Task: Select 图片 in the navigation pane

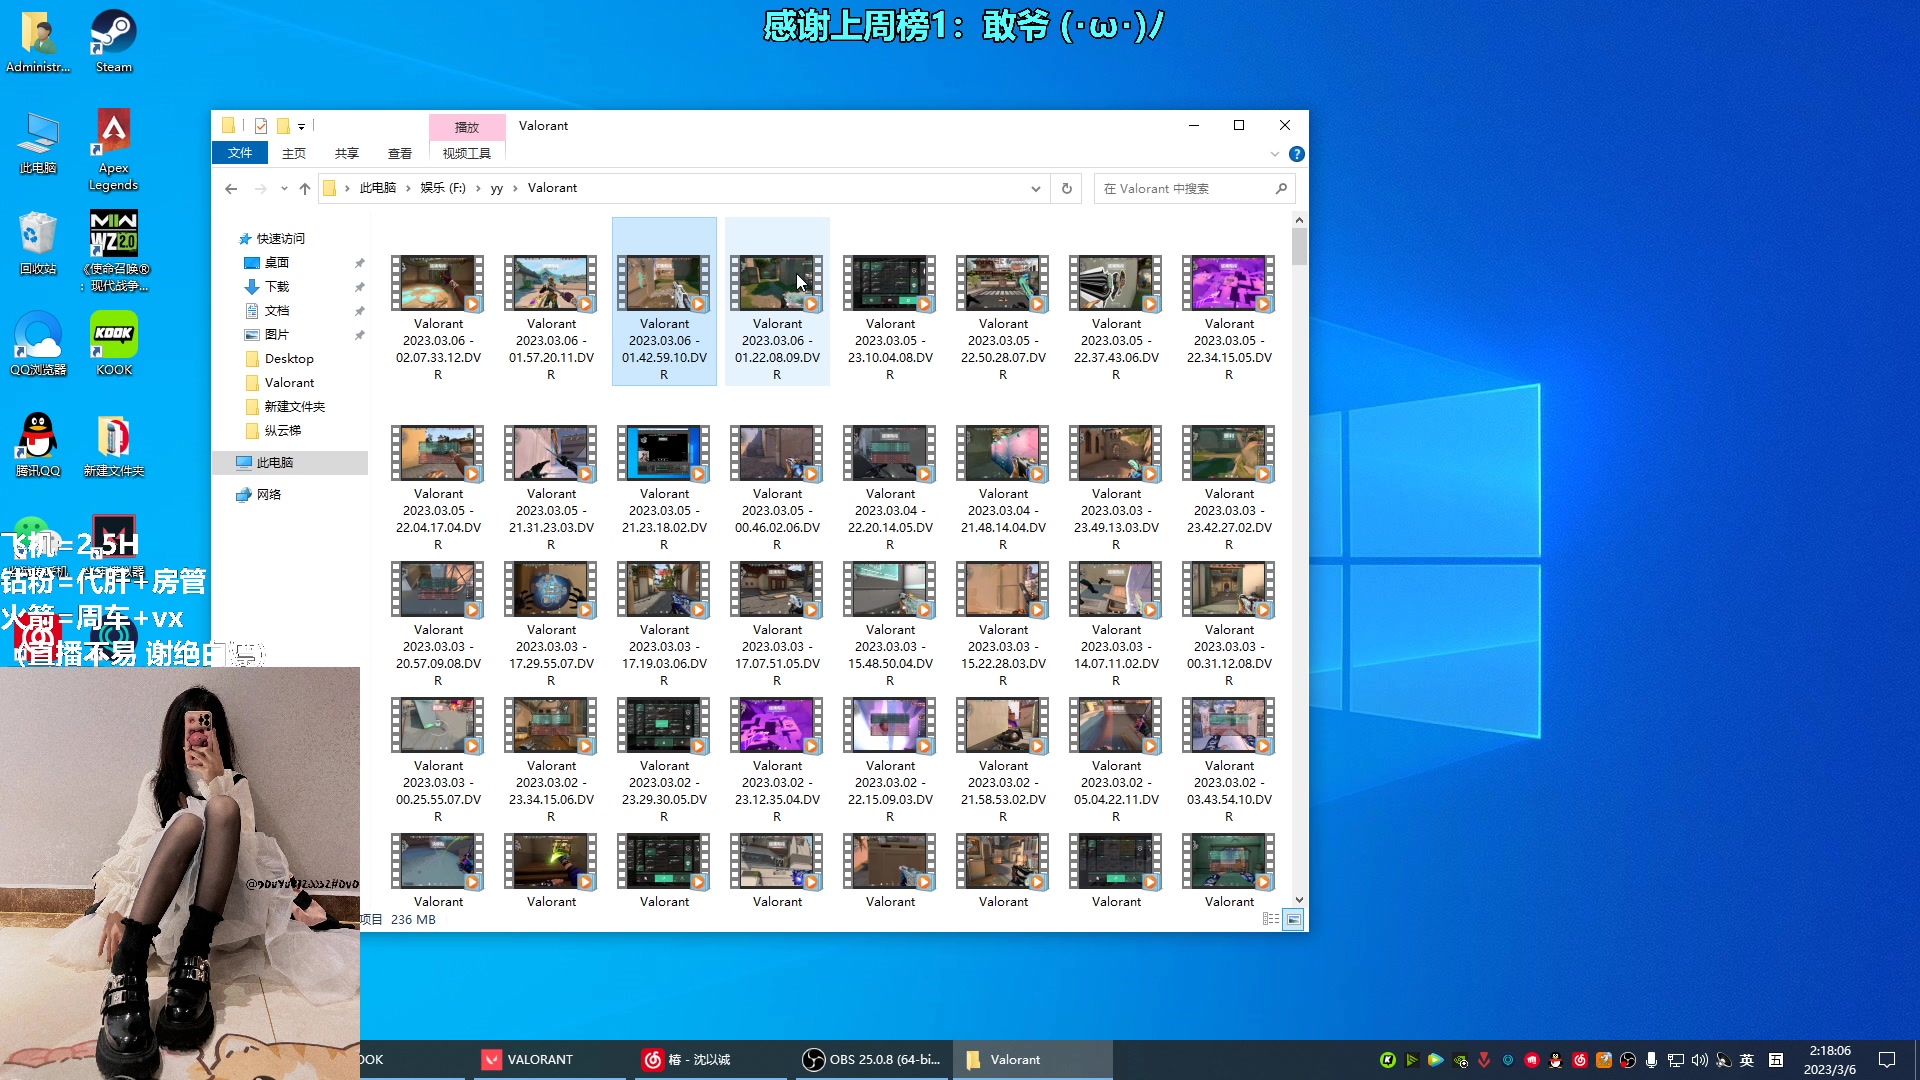Action: (277, 334)
